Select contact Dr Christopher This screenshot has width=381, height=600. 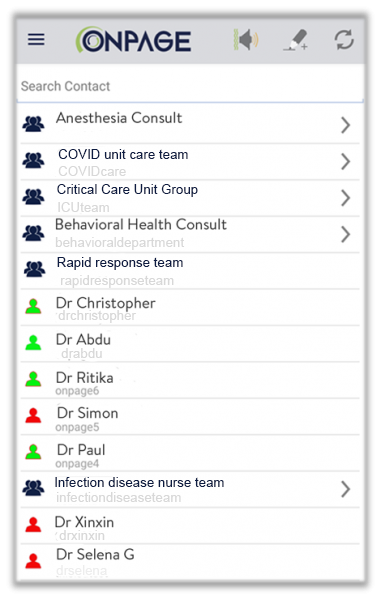pyautogui.click(x=190, y=308)
